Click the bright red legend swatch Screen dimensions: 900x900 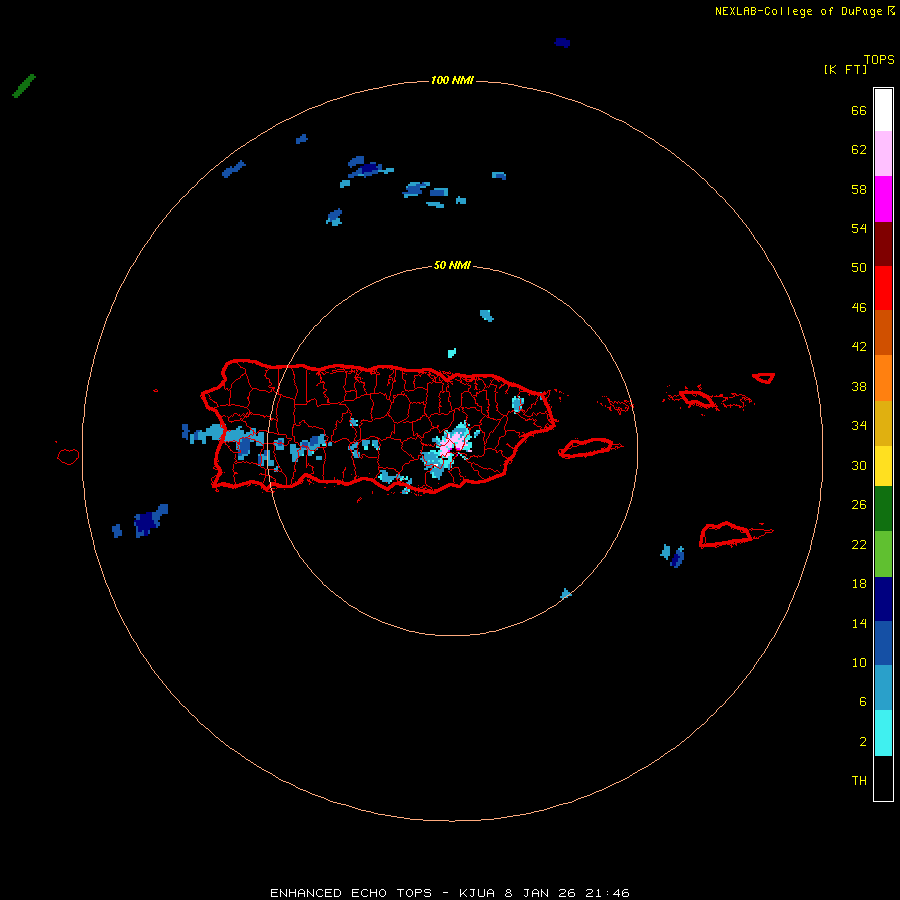click(883, 288)
